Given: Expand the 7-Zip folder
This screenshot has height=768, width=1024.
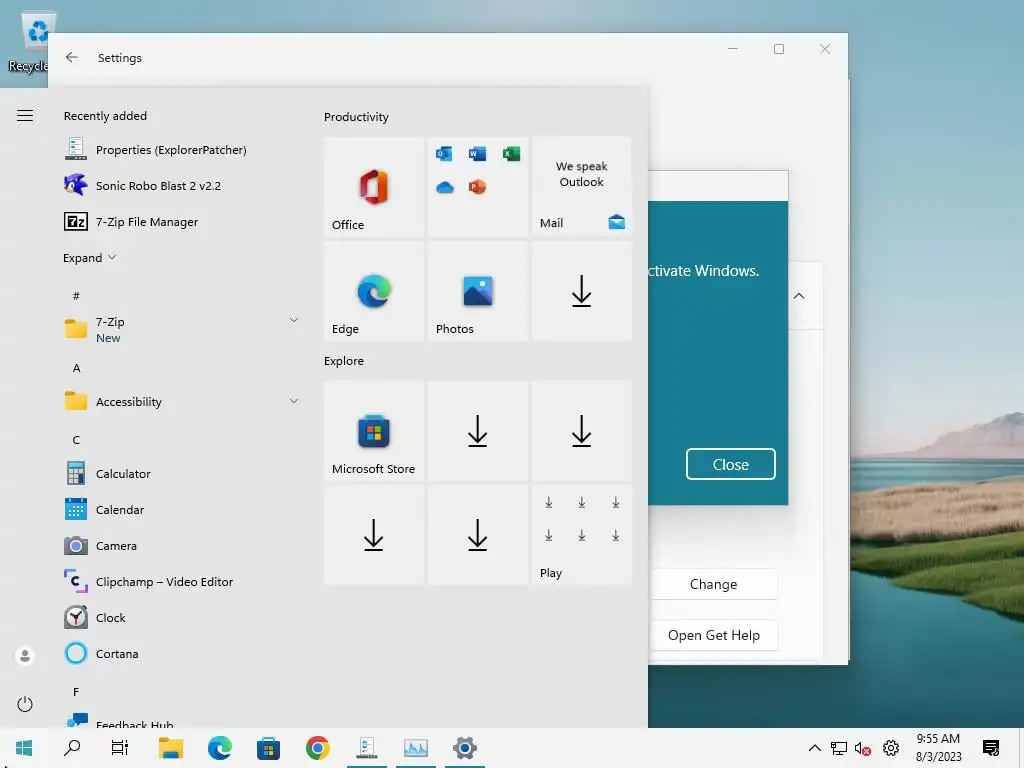Looking at the screenshot, I should (294, 320).
